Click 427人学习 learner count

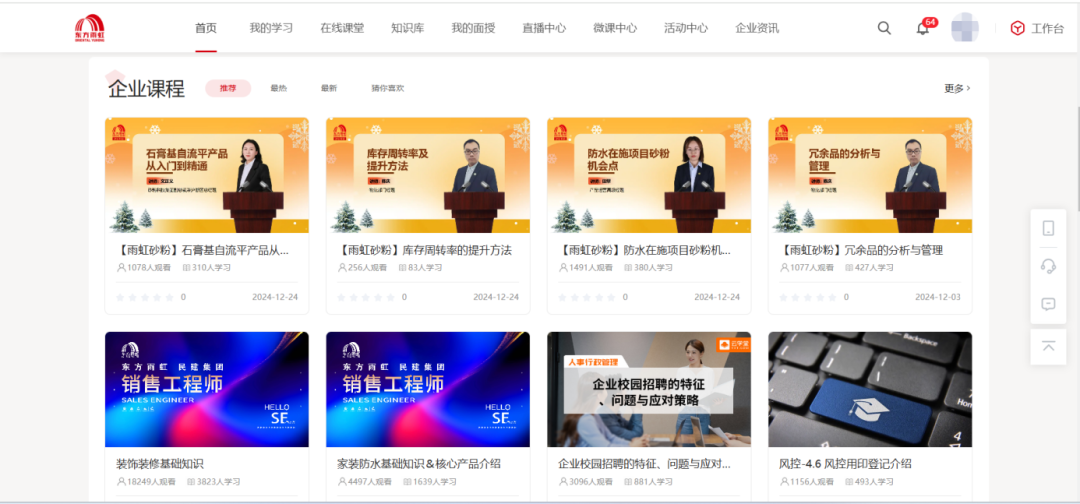pos(869,267)
